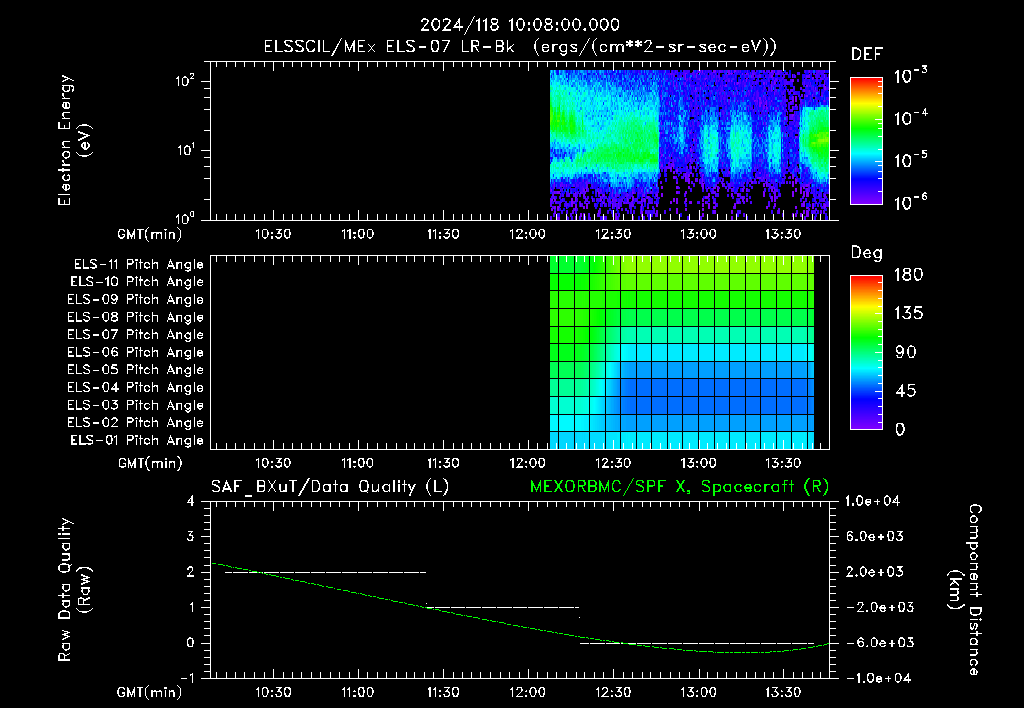Click the Deg pitch angle color bar

click(866, 352)
